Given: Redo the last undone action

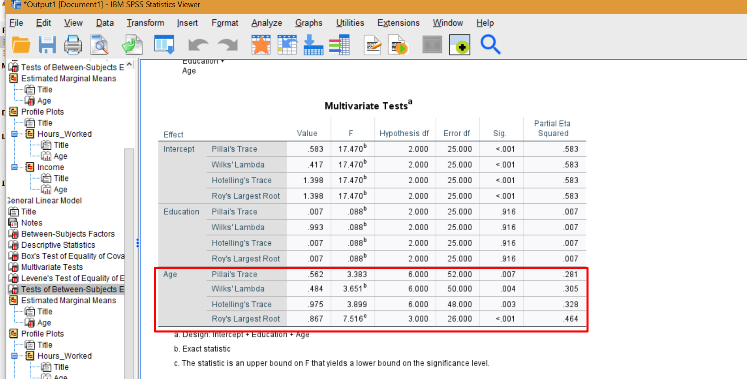Looking at the screenshot, I should (x=228, y=46).
